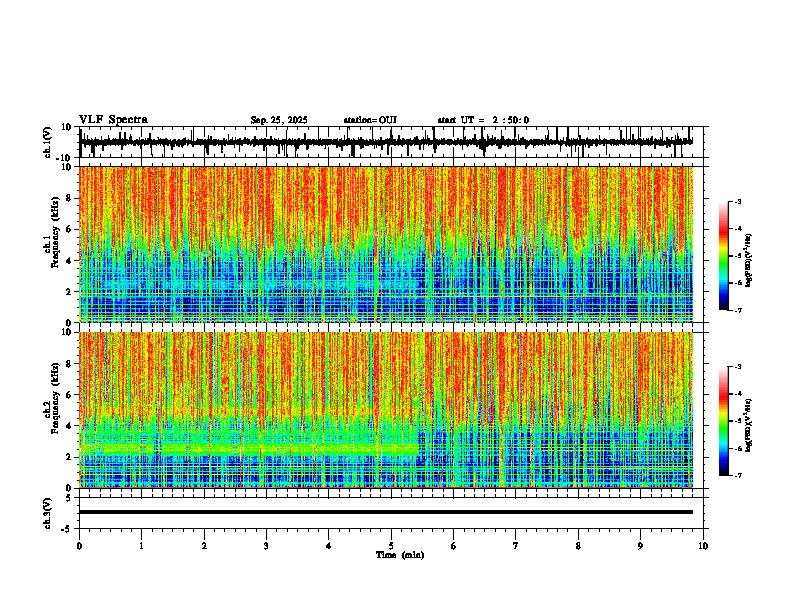Click the 'ch.3(V)' axis label
The width and height of the screenshot is (792, 612).
coord(48,513)
